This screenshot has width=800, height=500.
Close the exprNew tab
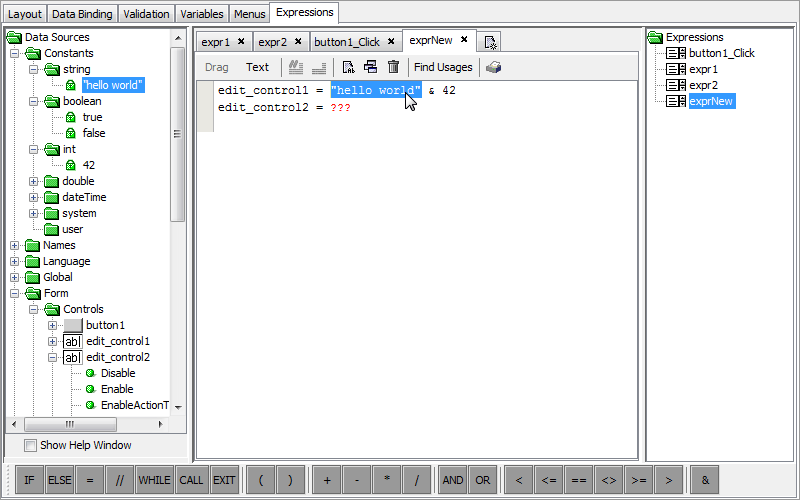pyautogui.click(x=464, y=41)
